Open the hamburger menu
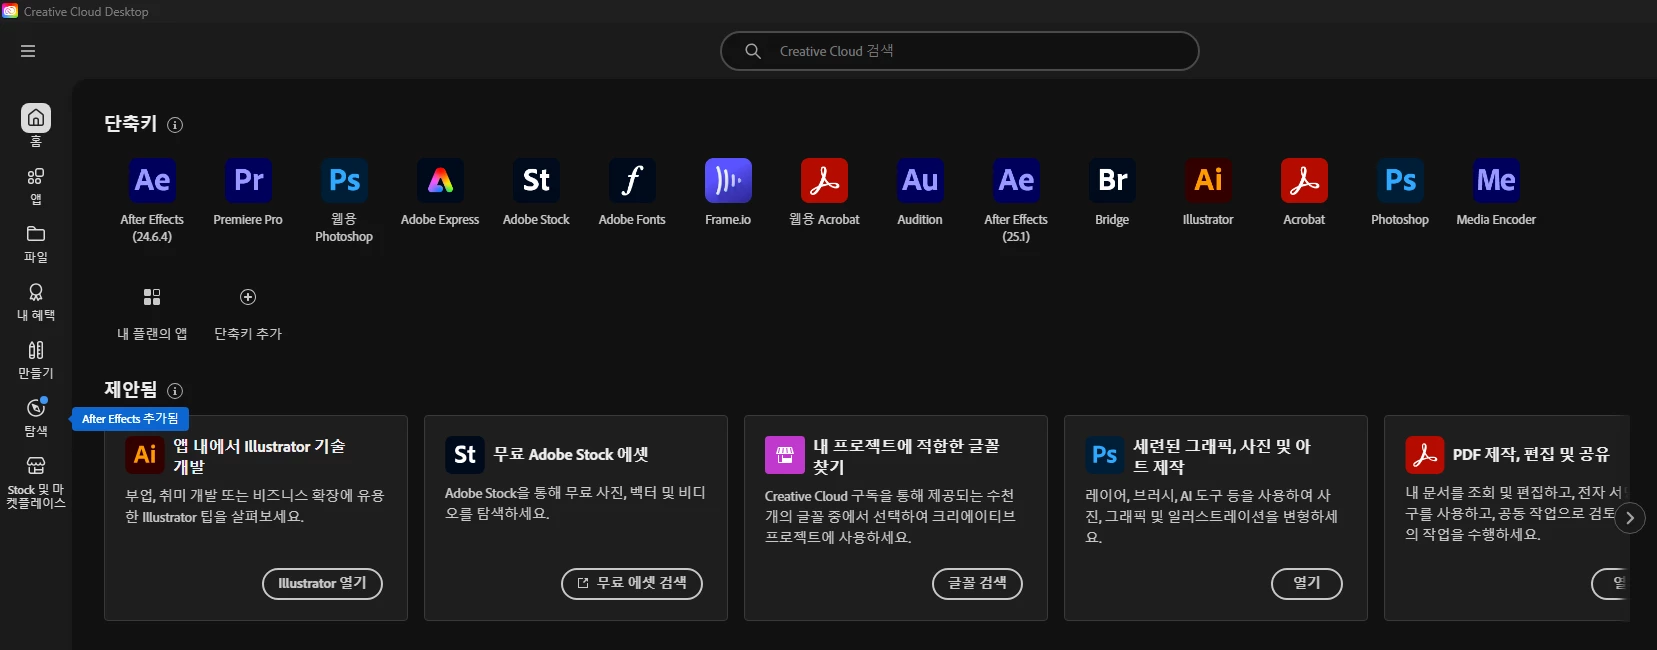Screen dimensions: 1657x650 coord(28,51)
